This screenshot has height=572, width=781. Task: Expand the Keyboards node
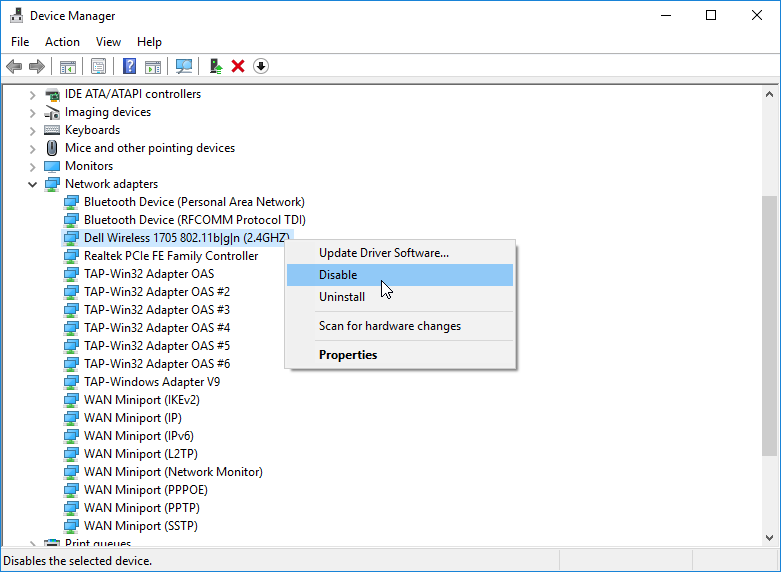click(32, 131)
